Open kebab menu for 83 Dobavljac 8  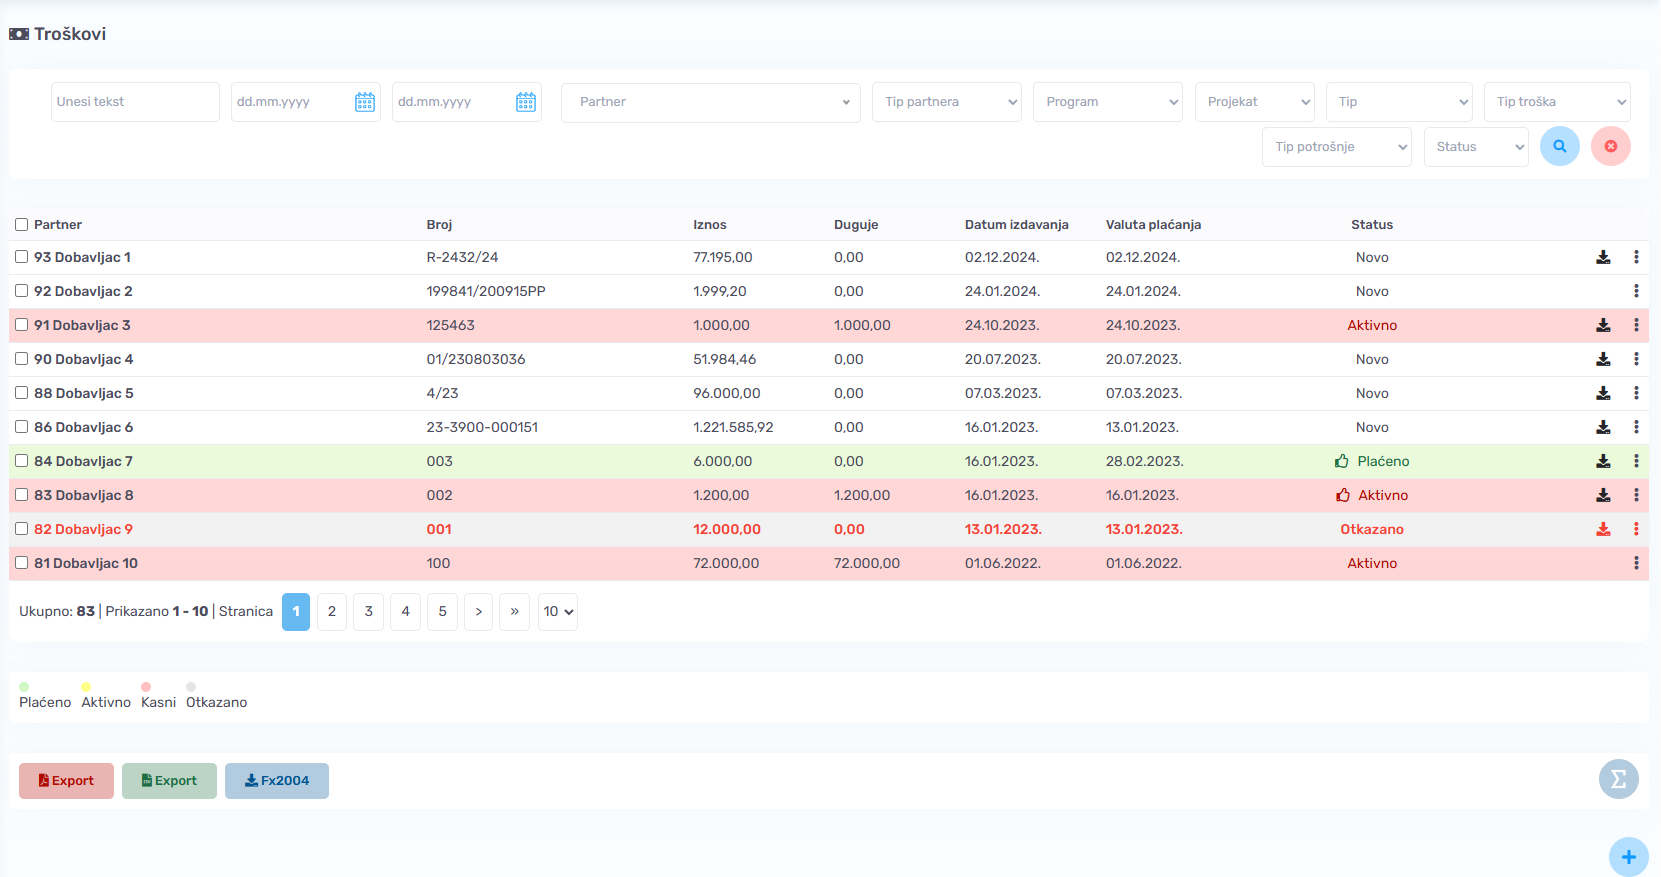pyautogui.click(x=1636, y=495)
